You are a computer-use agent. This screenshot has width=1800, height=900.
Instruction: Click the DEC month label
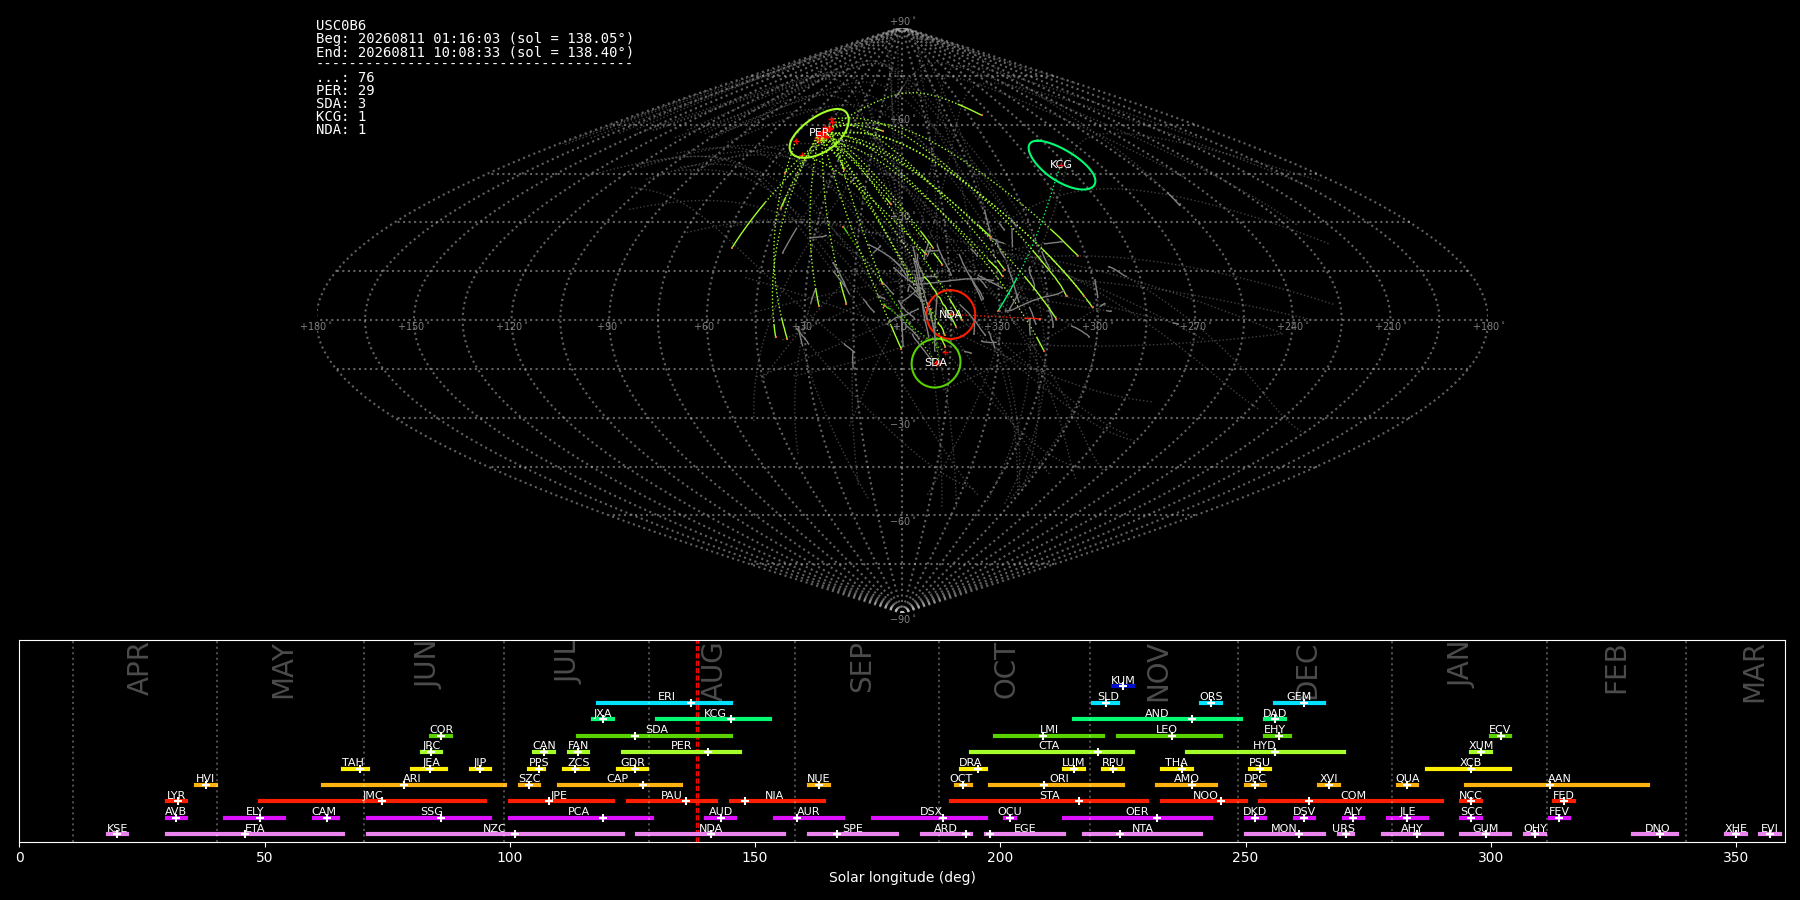pyautogui.click(x=1307, y=672)
